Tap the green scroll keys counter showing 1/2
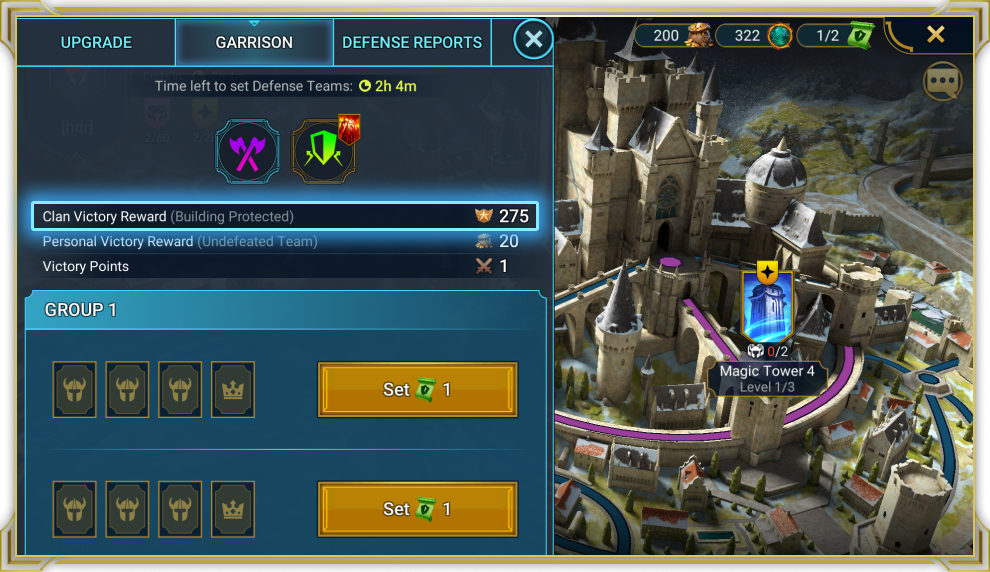The height and width of the screenshot is (572, 990). pos(836,35)
